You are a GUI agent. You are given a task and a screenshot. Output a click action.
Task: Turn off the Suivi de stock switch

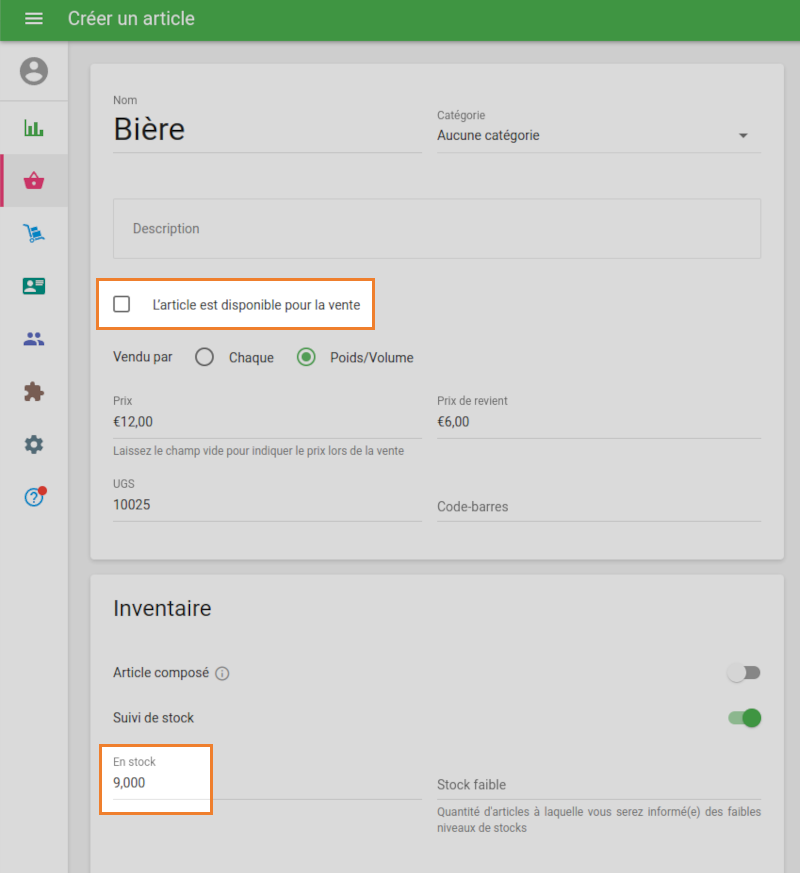point(745,717)
